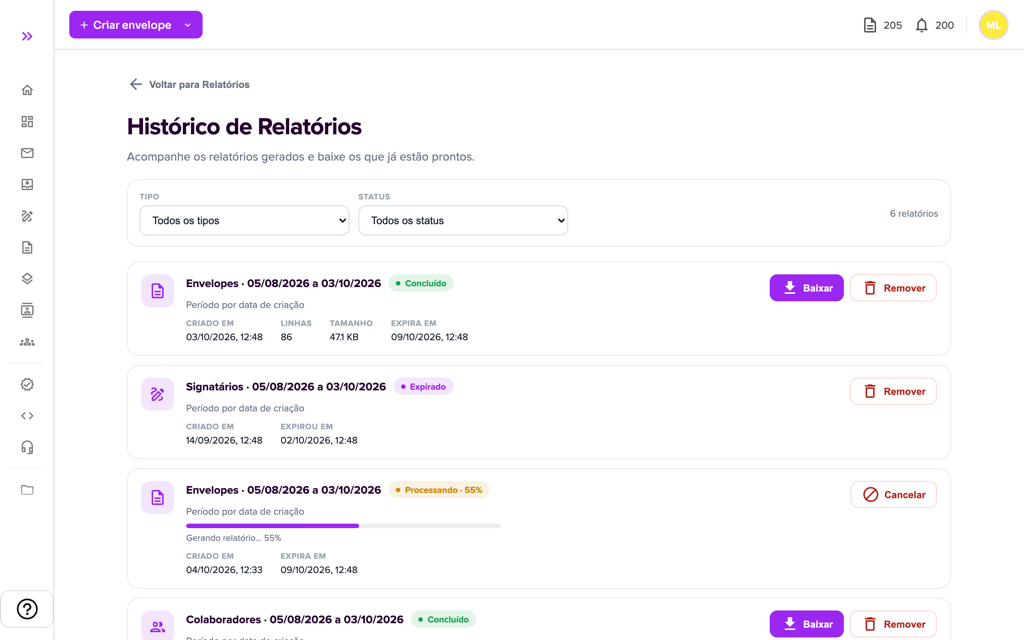Screen dimensions: 1024x640
Task: Cancel the processing Envelopes report
Action: [893, 494]
